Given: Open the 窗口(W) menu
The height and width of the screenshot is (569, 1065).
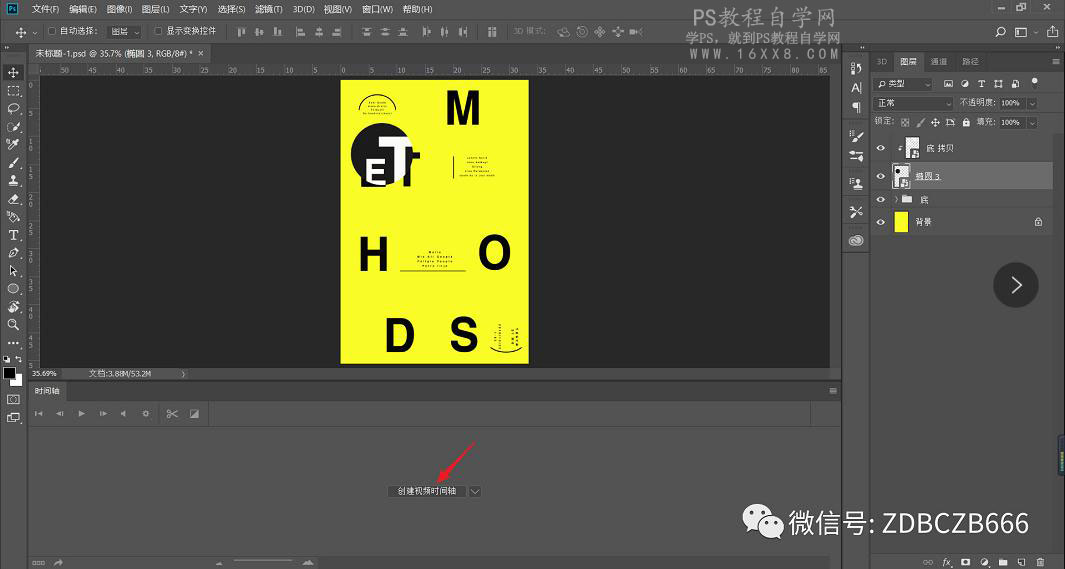Looking at the screenshot, I should tap(378, 10).
